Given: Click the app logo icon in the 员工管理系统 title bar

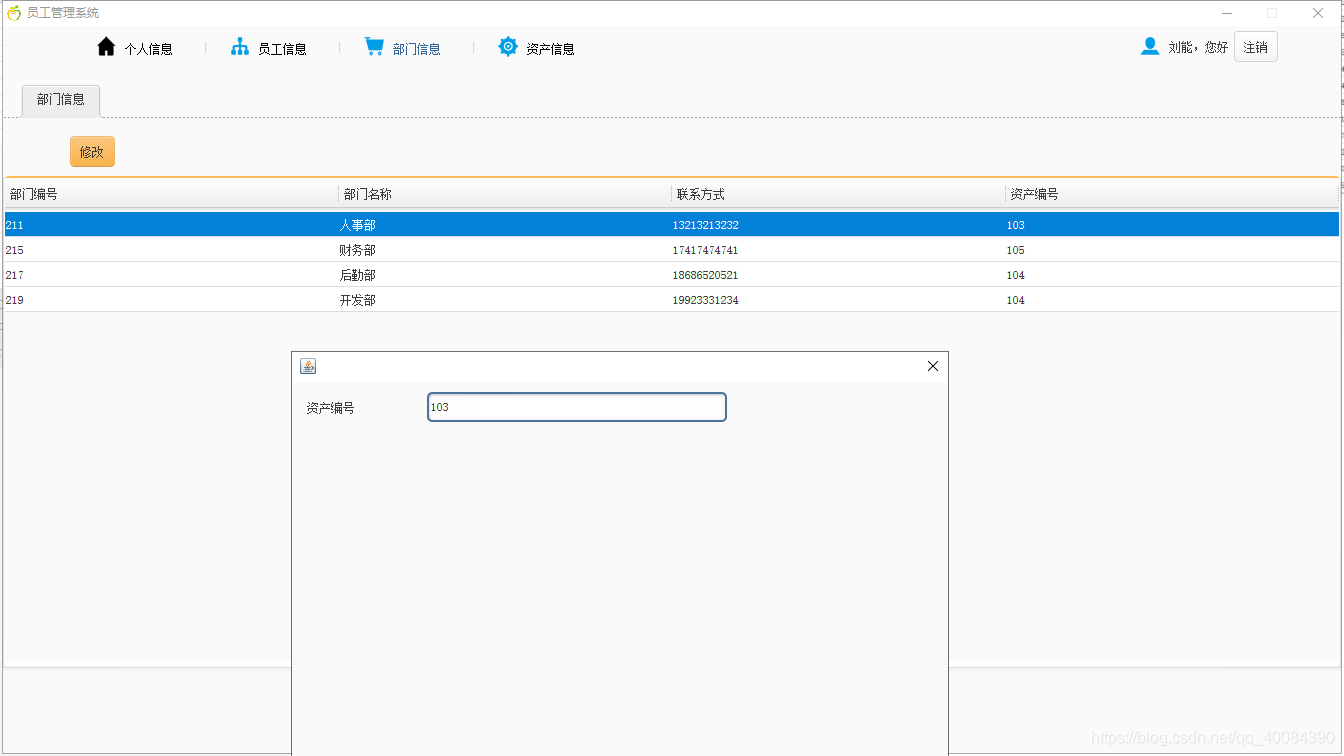Looking at the screenshot, I should tap(14, 13).
